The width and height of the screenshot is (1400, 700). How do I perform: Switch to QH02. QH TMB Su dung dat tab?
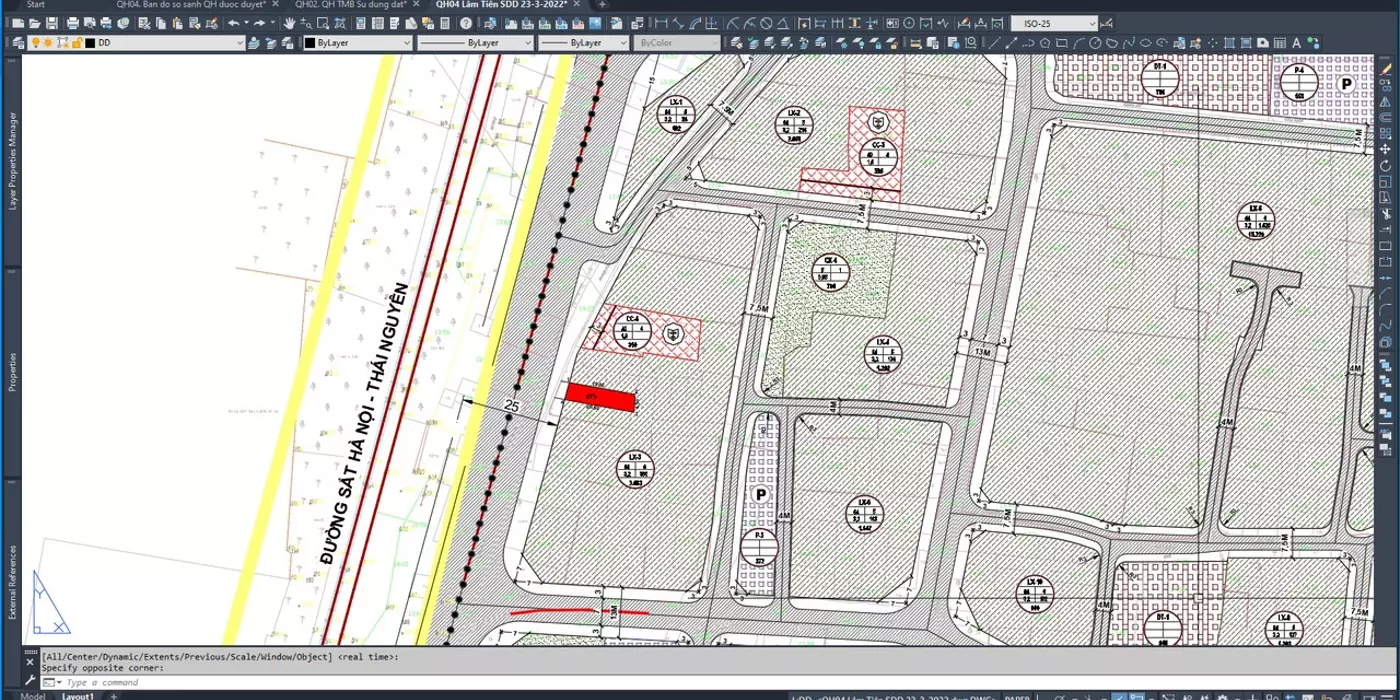(x=351, y=4)
